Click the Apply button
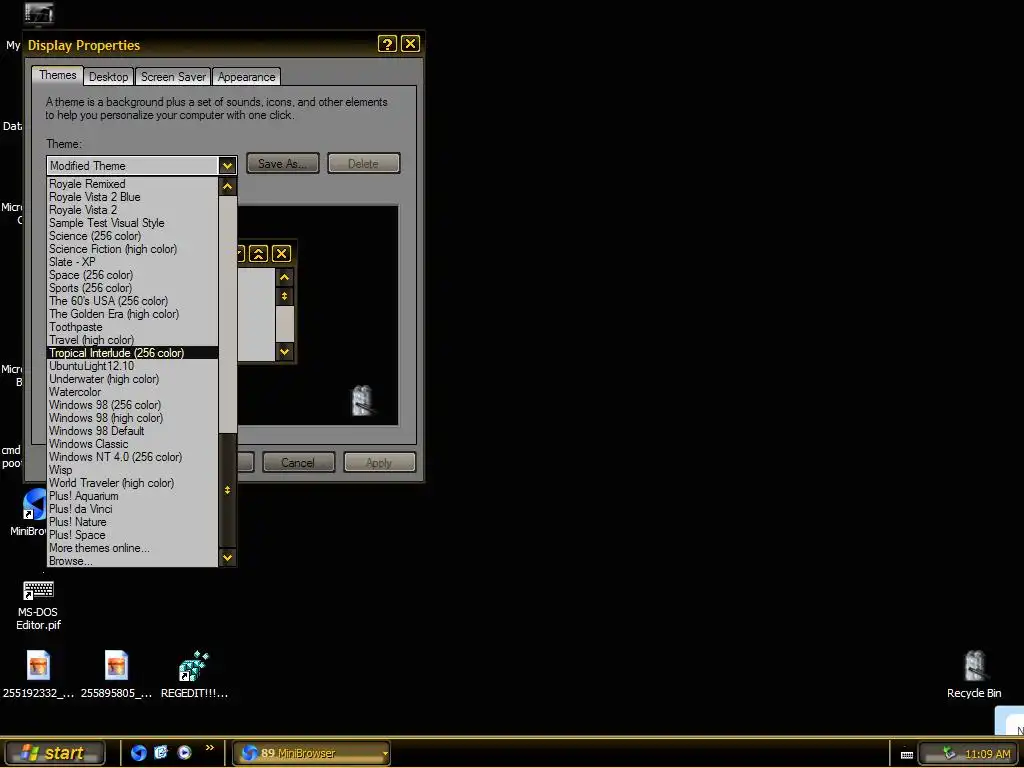Image resolution: width=1024 pixels, height=768 pixels. point(379,462)
